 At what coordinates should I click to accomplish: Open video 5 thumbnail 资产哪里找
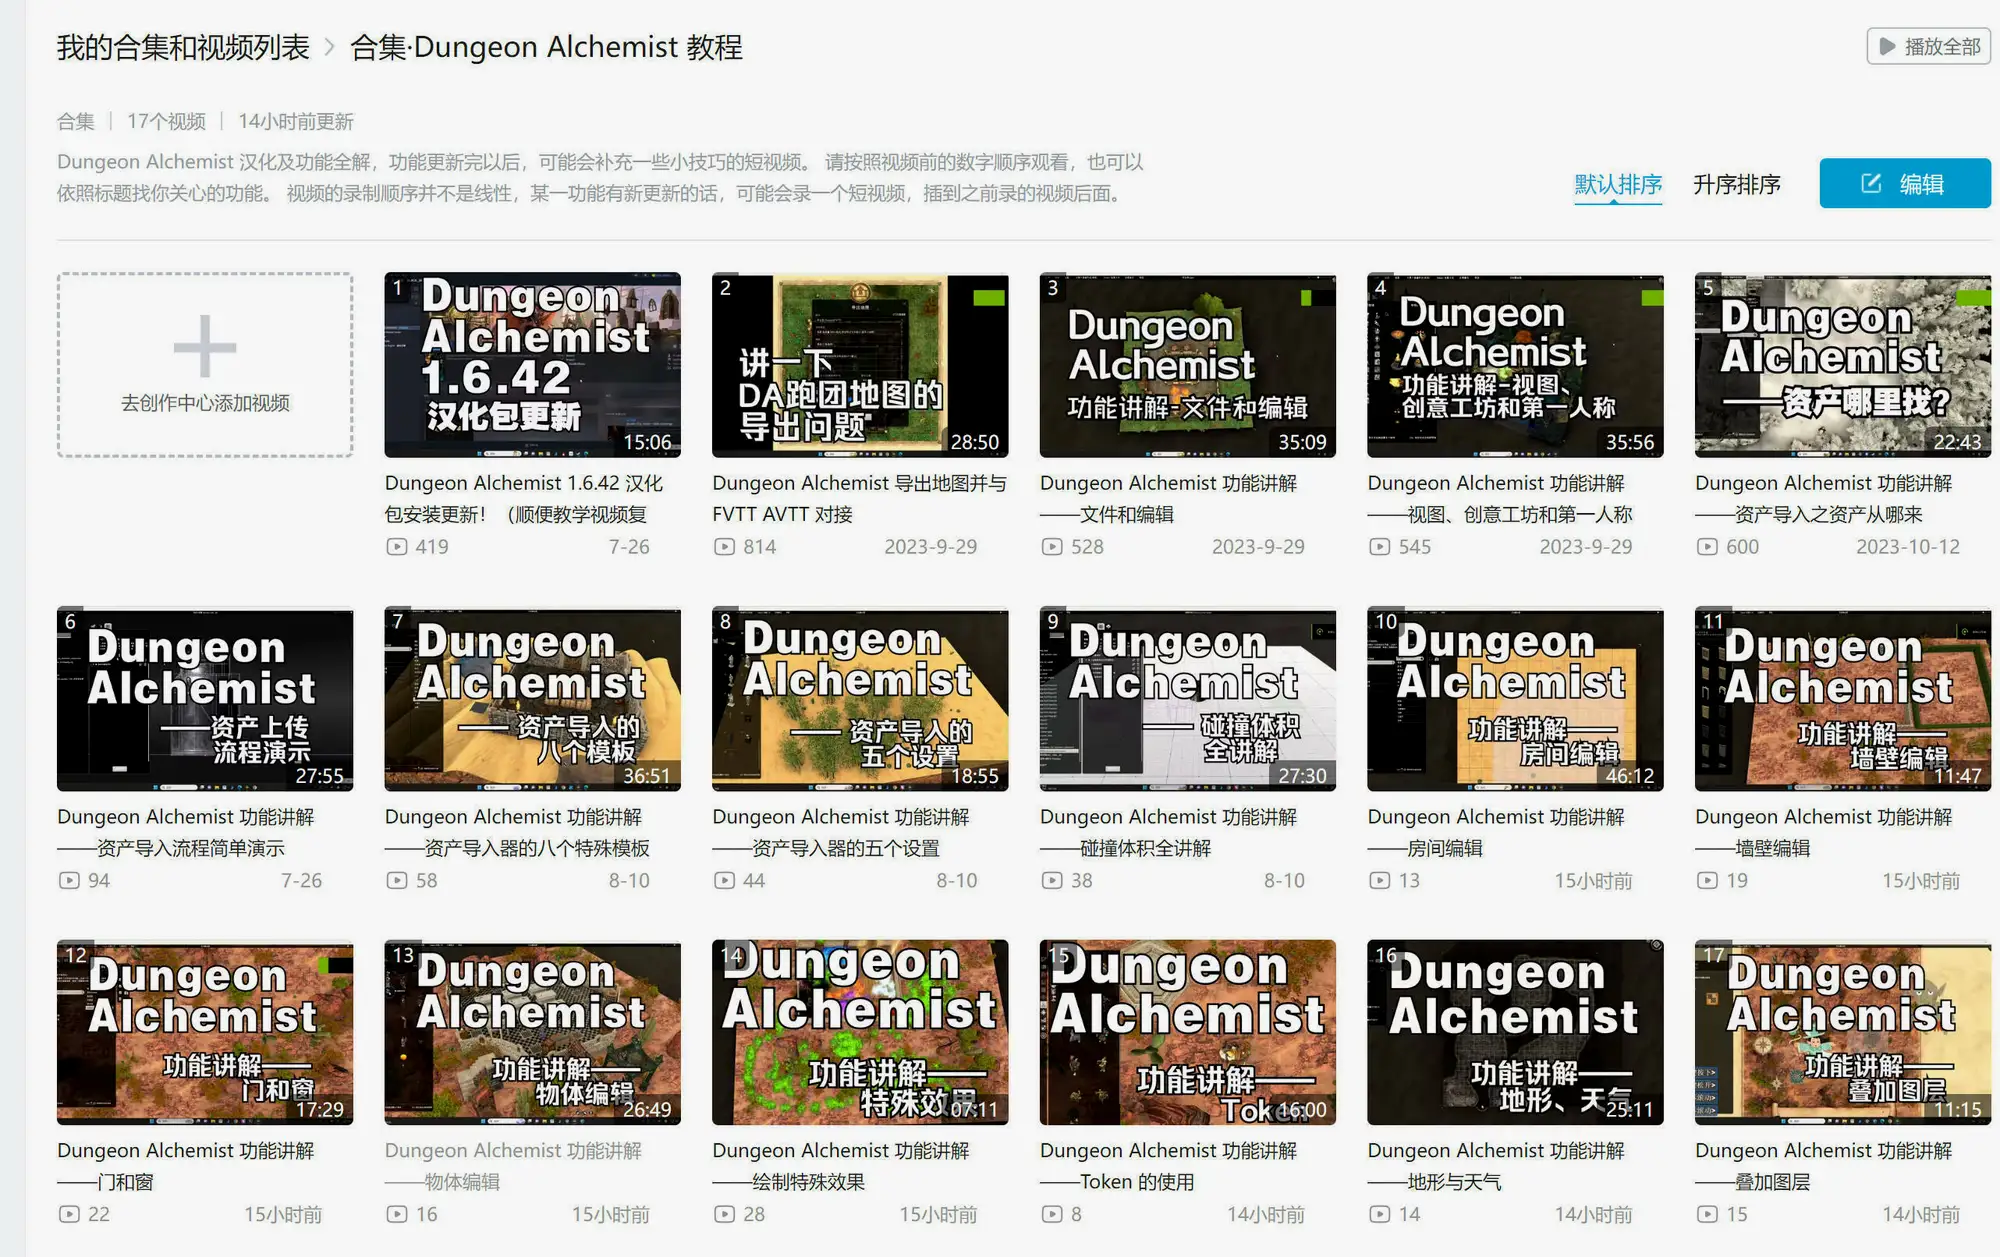point(1843,365)
